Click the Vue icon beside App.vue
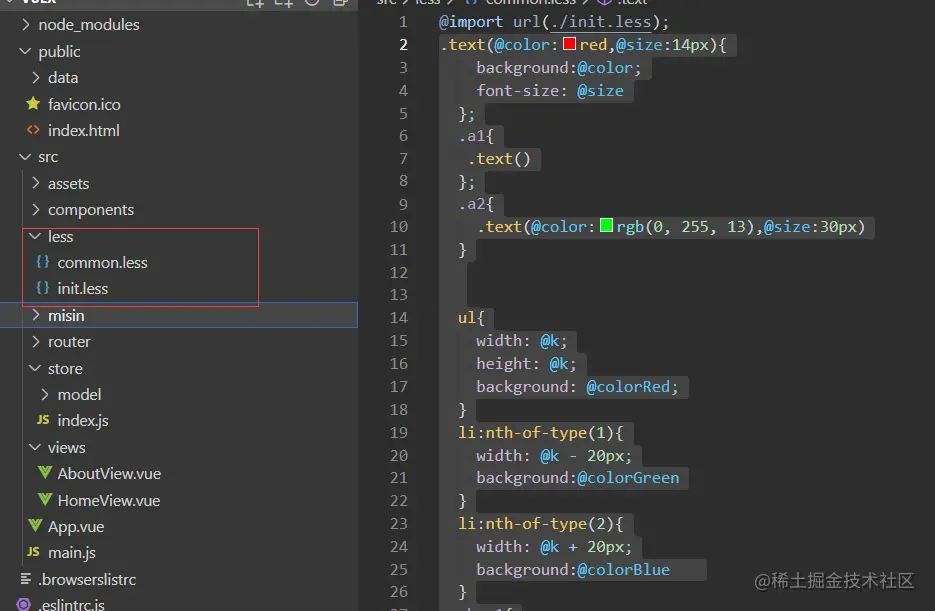Screen dimensions: 935x611 [x=35, y=526]
